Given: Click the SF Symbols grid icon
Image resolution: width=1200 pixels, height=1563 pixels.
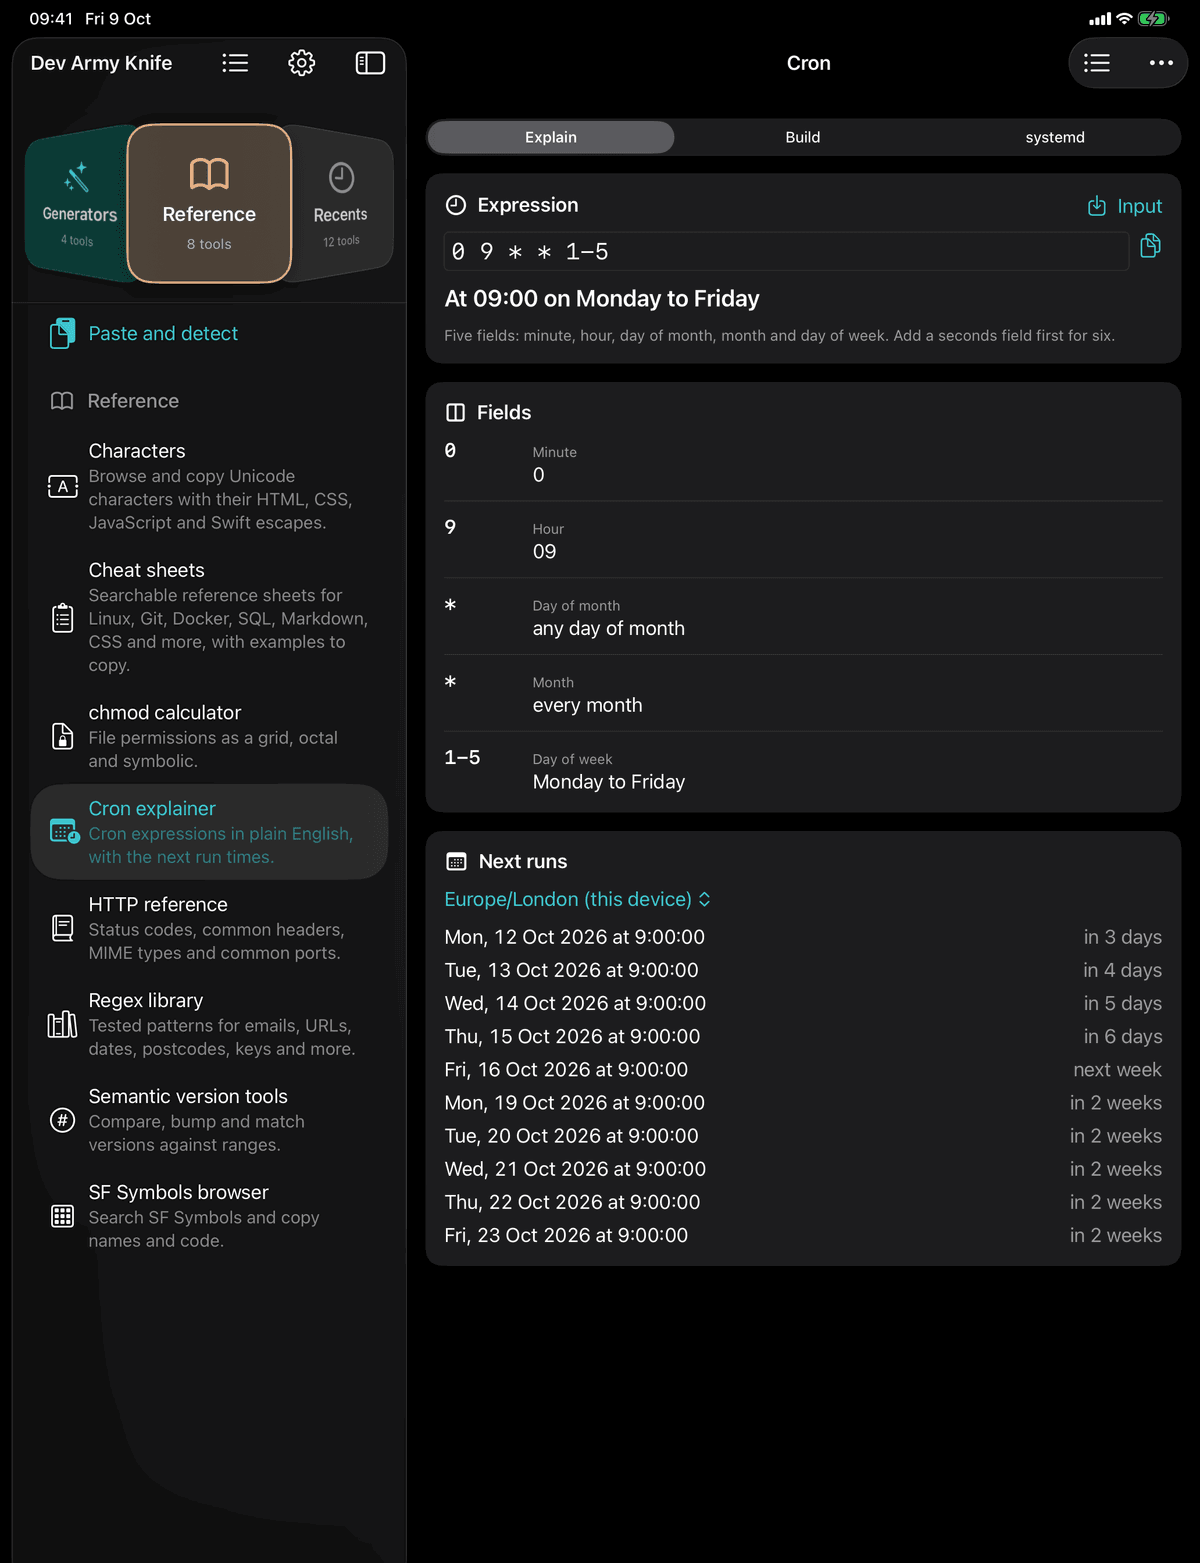Looking at the screenshot, I should (62, 1216).
